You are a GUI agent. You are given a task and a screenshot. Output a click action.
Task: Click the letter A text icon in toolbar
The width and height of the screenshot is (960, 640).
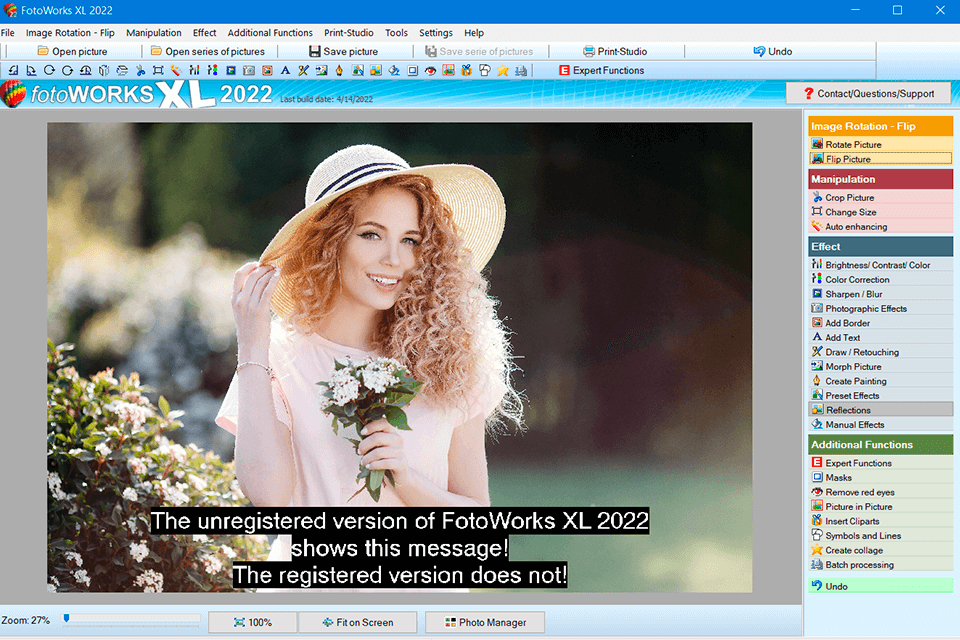pyautogui.click(x=285, y=70)
